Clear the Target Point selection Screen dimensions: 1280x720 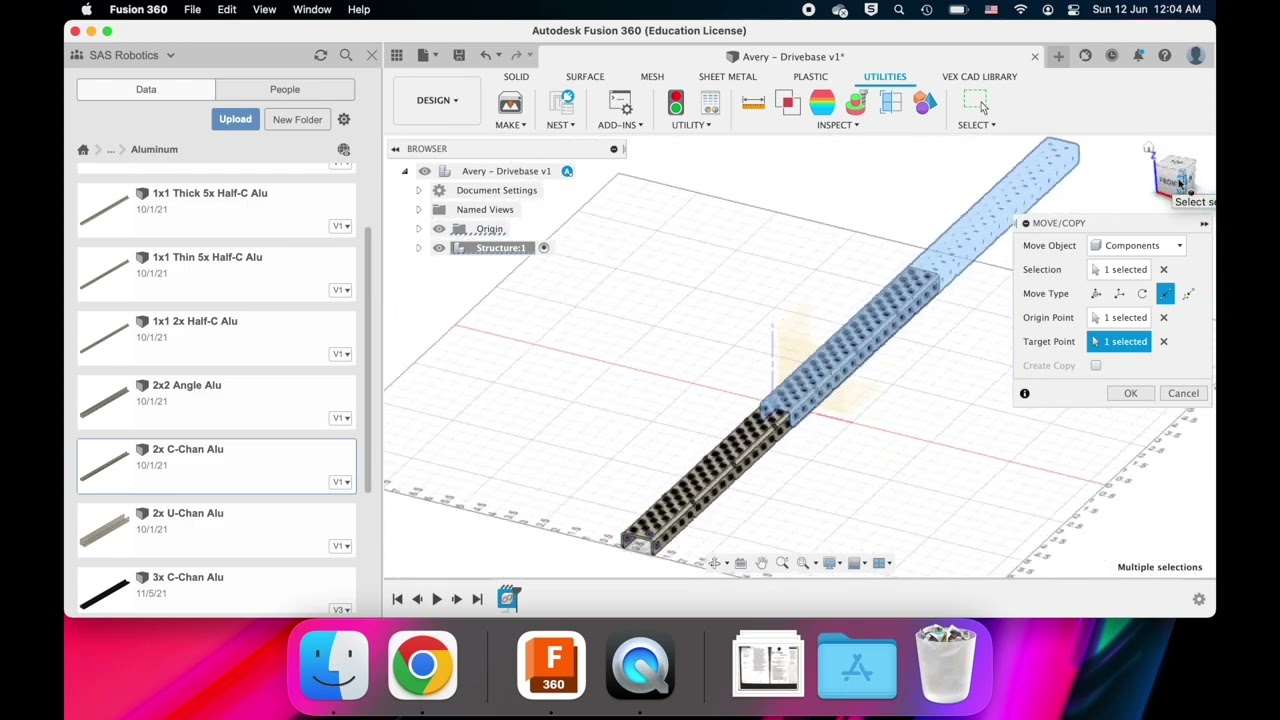tap(1163, 342)
